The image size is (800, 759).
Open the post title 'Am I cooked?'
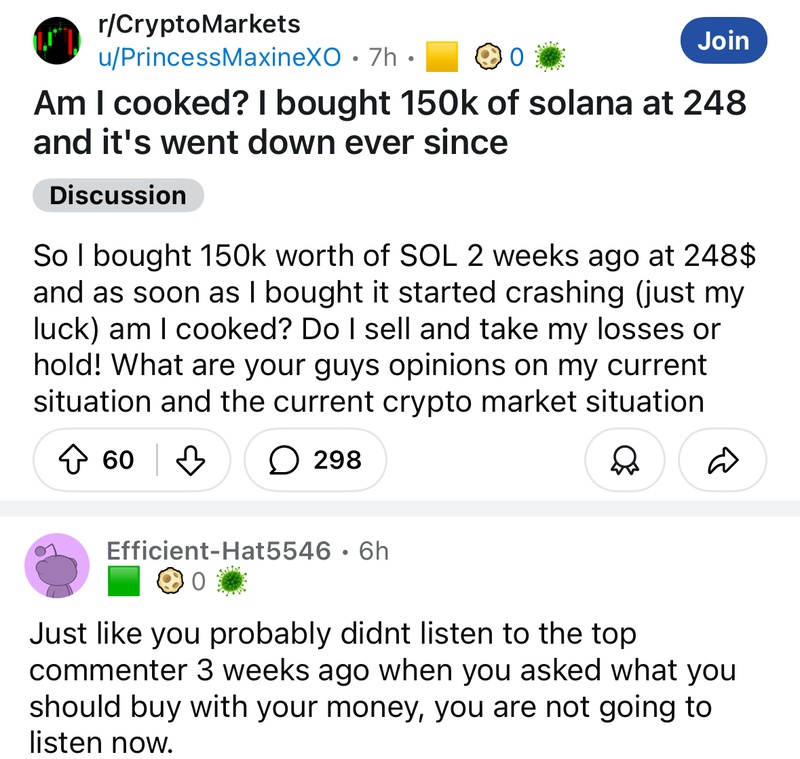[390, 122]
